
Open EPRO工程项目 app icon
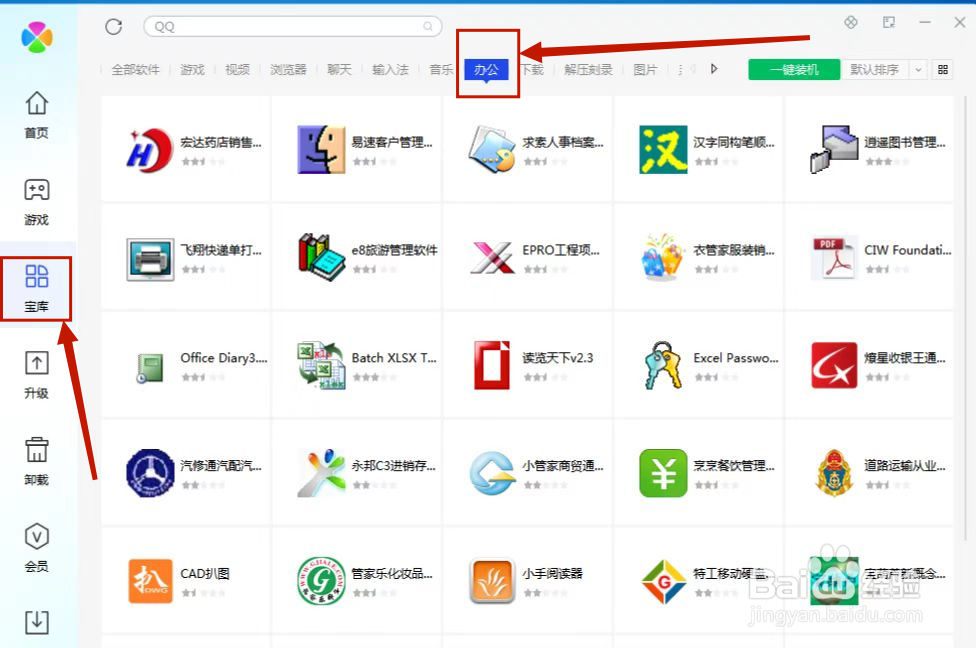492,258
